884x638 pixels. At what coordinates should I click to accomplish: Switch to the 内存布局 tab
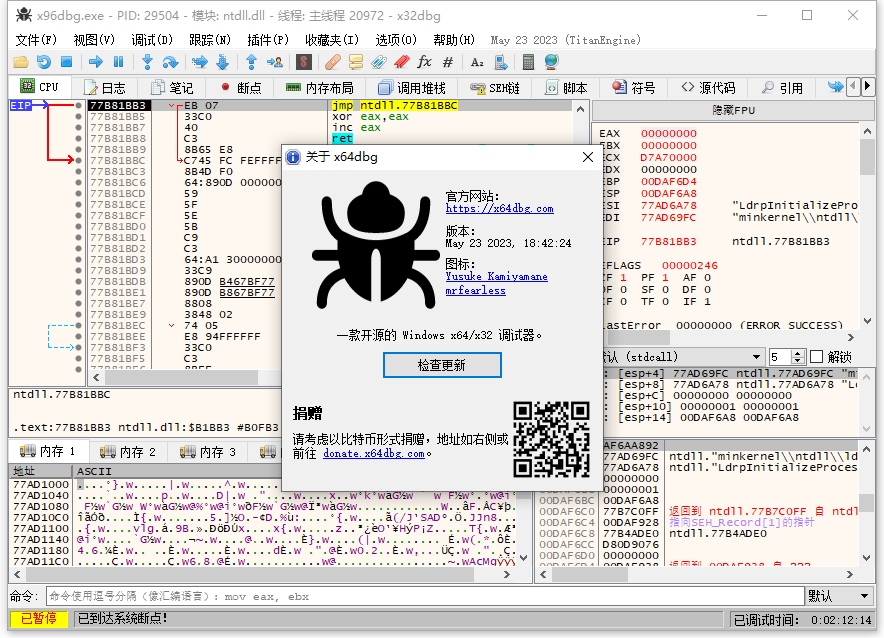pos(320,88)
